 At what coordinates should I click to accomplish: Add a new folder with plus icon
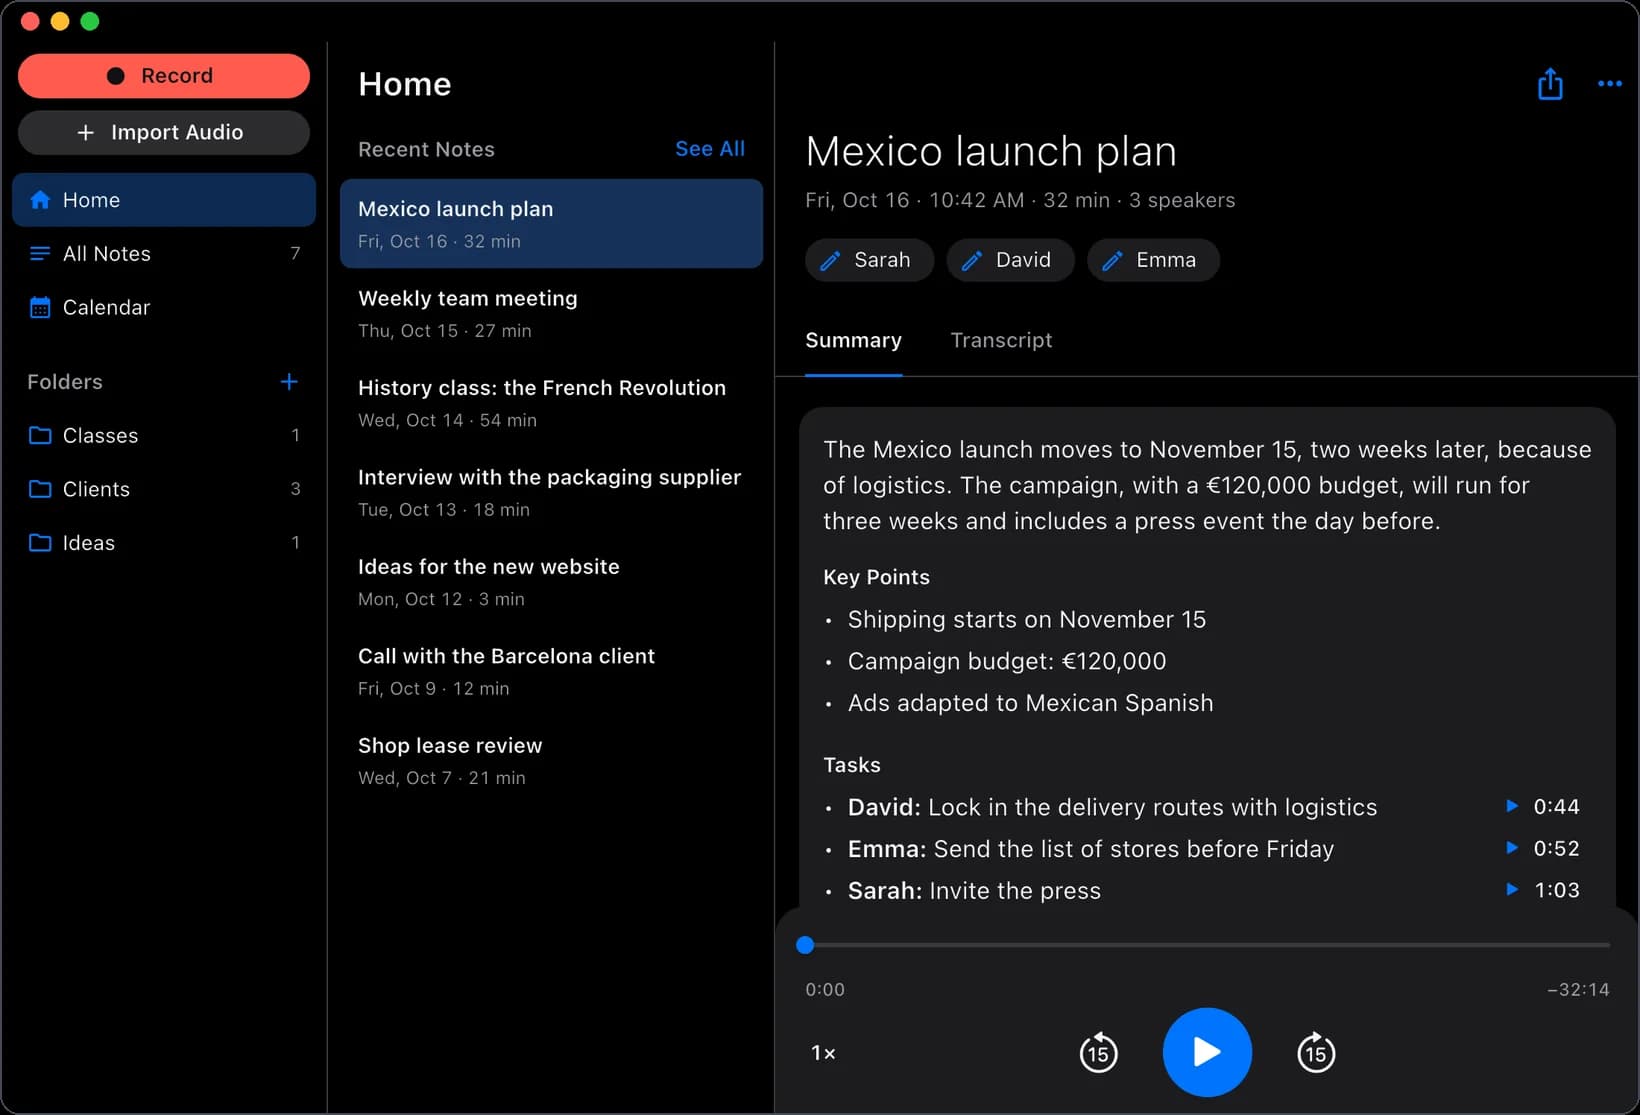click(x=289, y=382)
